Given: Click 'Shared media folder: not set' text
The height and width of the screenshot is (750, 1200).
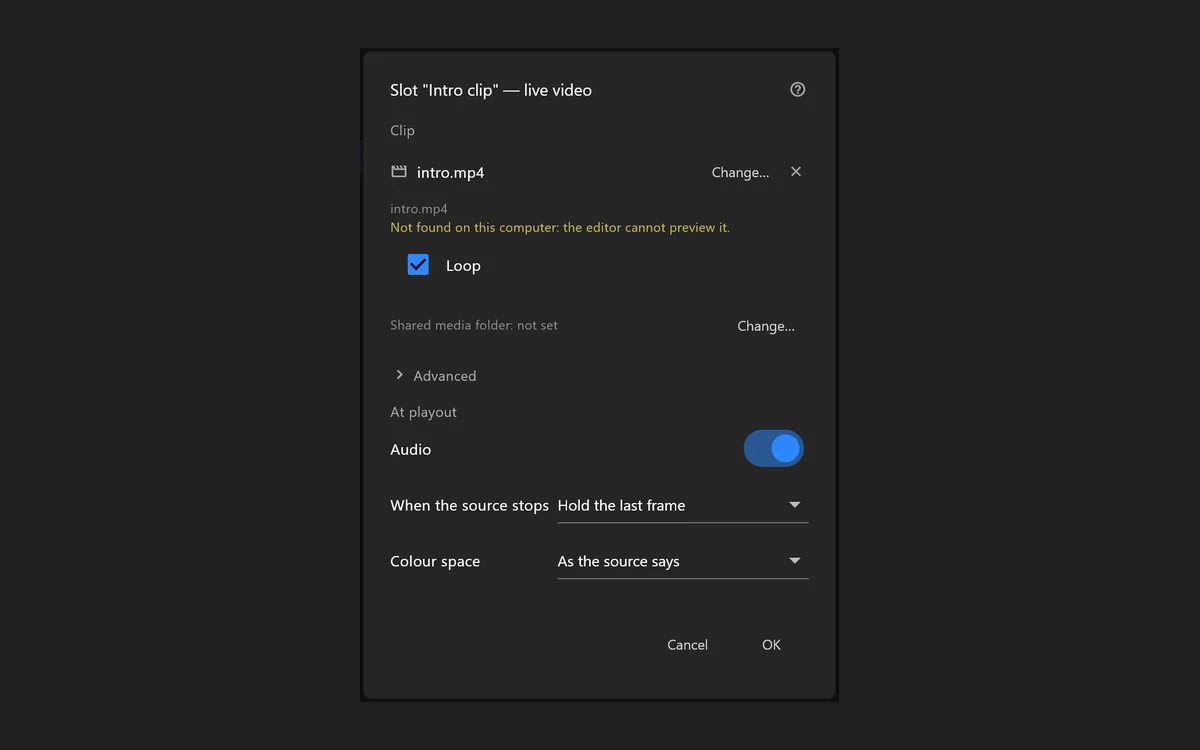Looking at the screenshot, I should 474,325.
